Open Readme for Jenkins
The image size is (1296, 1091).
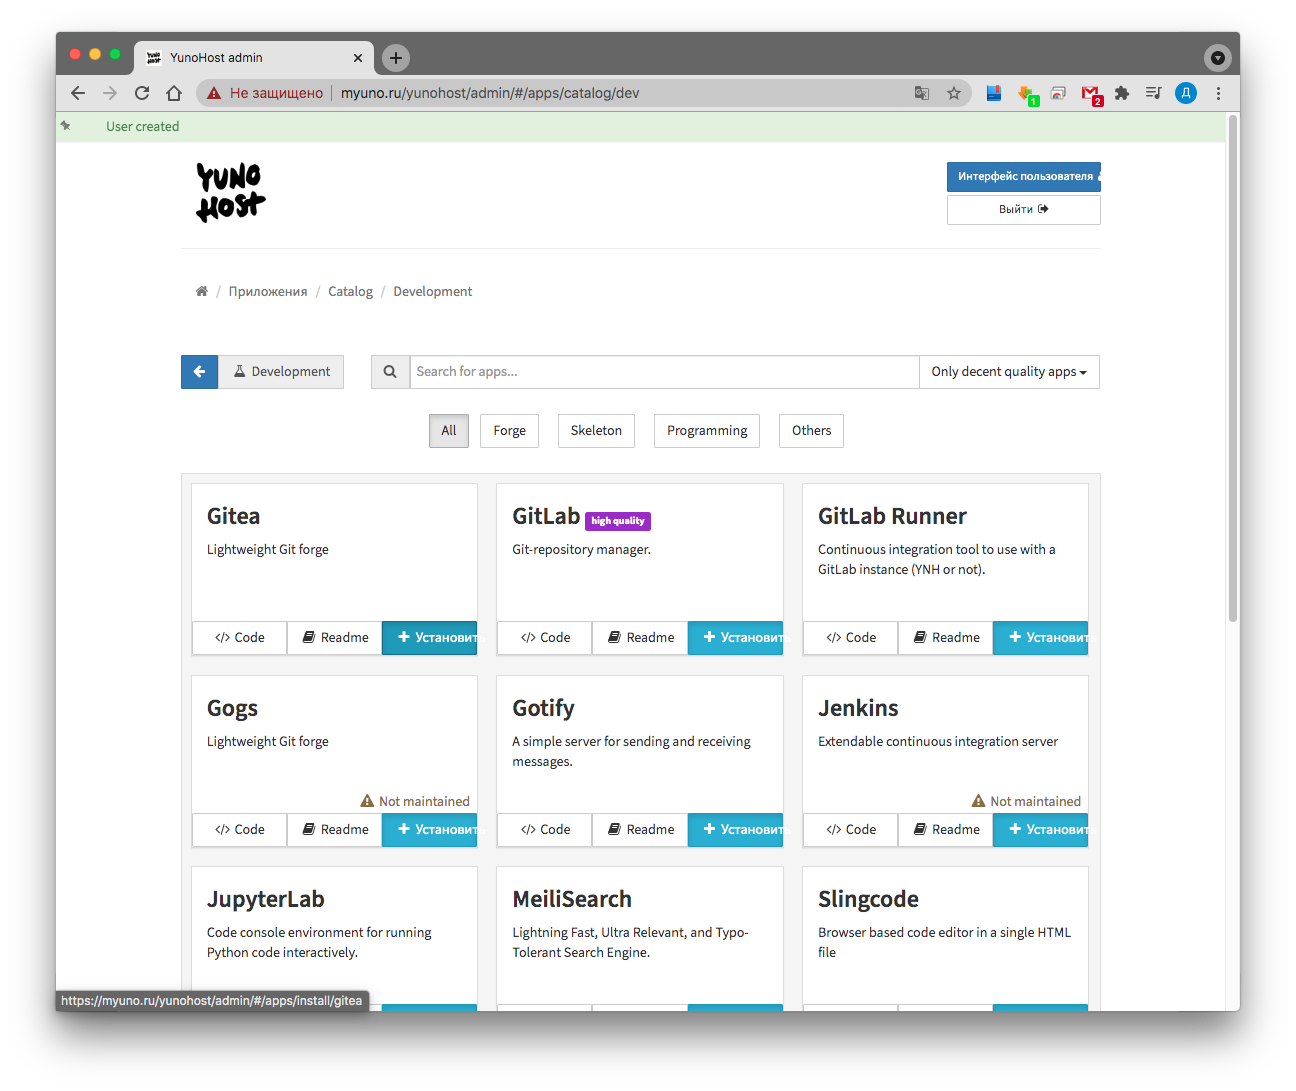click(946, 830)
